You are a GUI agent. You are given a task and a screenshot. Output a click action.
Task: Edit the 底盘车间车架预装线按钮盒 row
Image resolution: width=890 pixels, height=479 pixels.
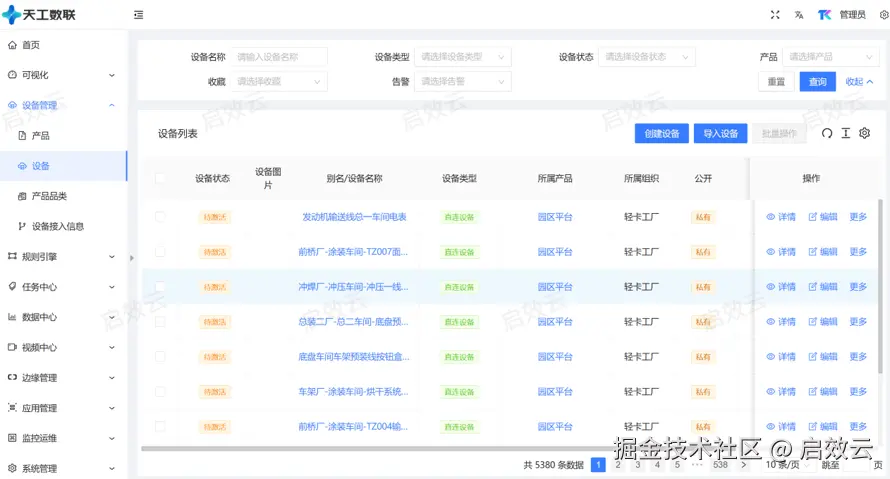tap(823, 357)
